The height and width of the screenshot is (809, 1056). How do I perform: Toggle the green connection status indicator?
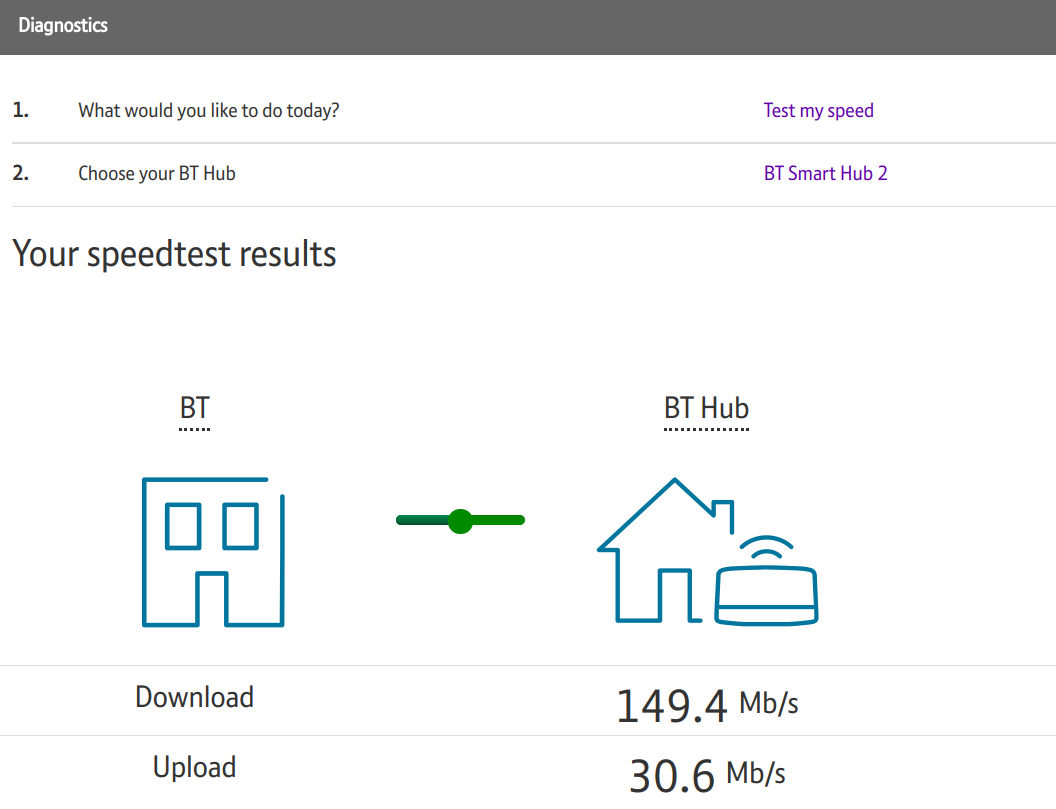(460, 520)
